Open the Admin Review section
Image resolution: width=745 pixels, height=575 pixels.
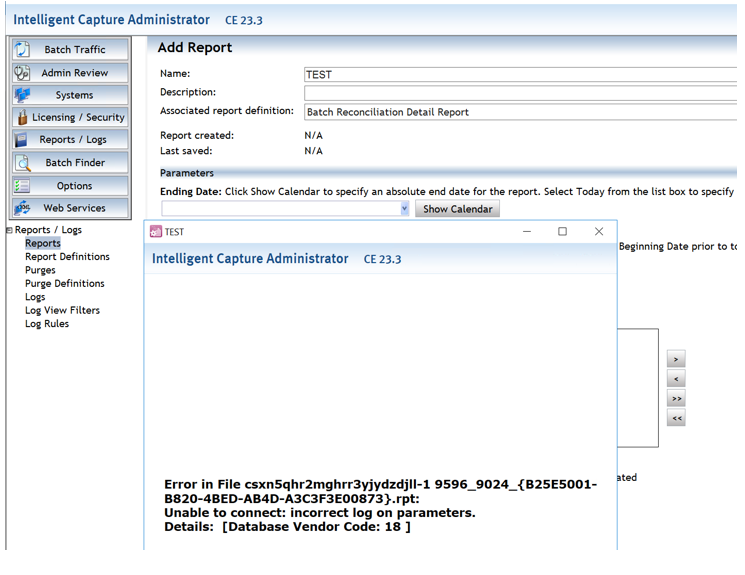[70, 73]
